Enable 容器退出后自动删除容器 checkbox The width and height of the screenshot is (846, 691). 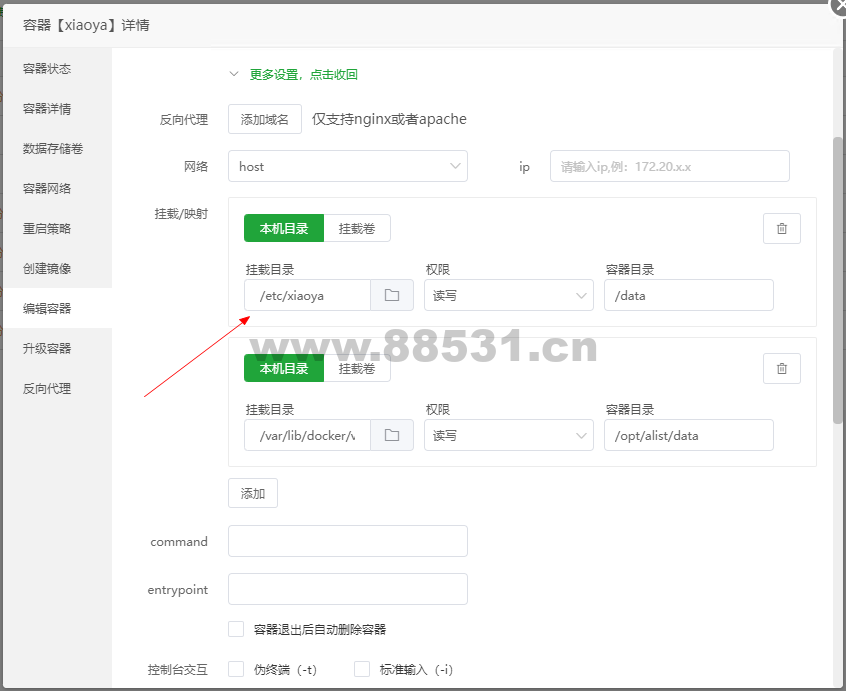coord(236,629)
